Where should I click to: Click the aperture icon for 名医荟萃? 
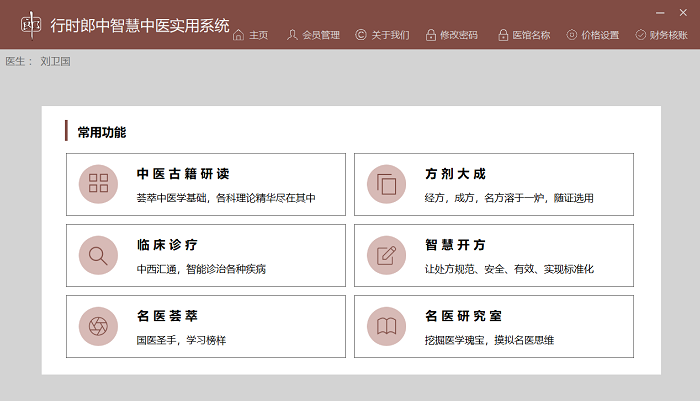tap(98, 326)
